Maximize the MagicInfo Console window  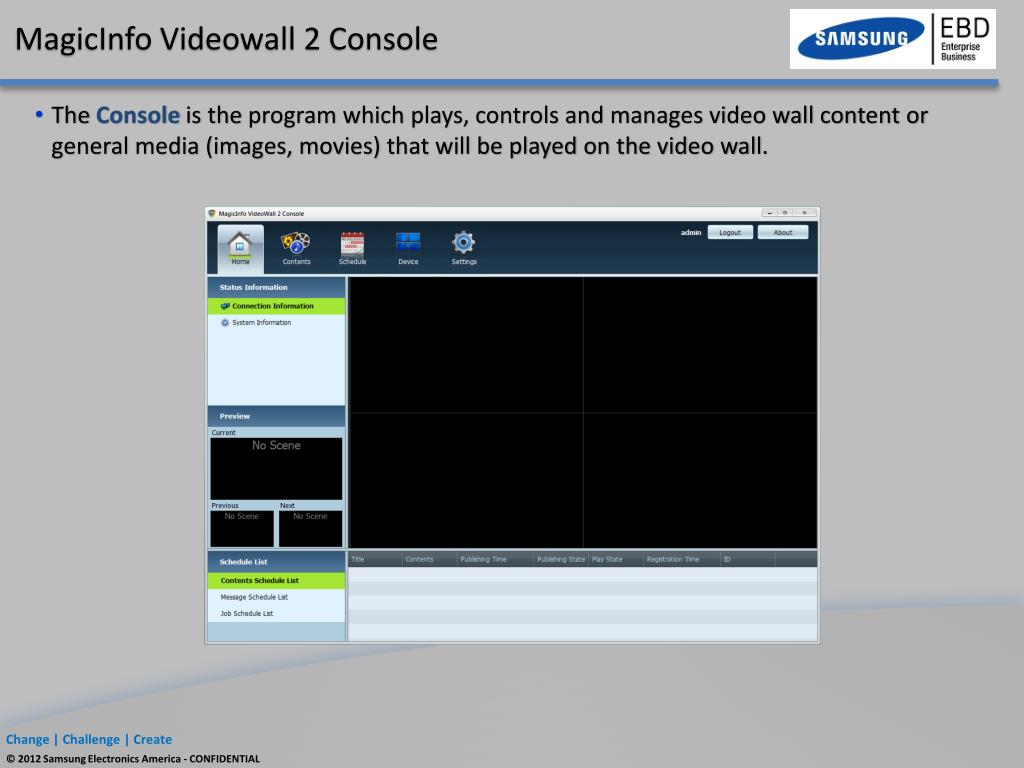pos(785,213)
